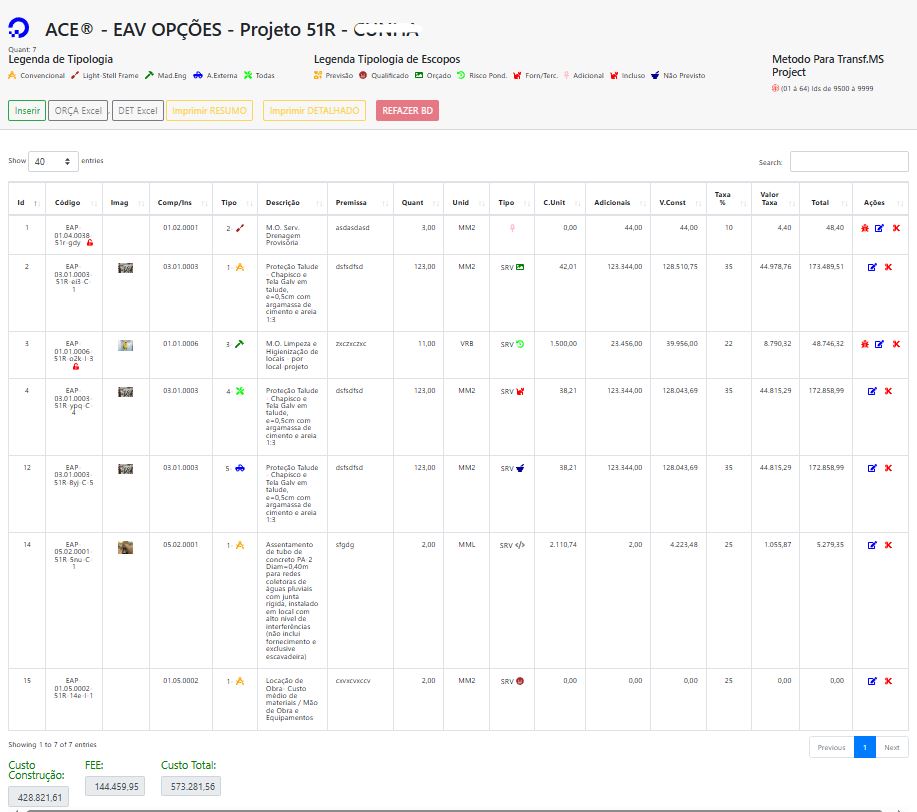Open the Show entries dropdown
This screenshot has height=812, width=917.
53,161
